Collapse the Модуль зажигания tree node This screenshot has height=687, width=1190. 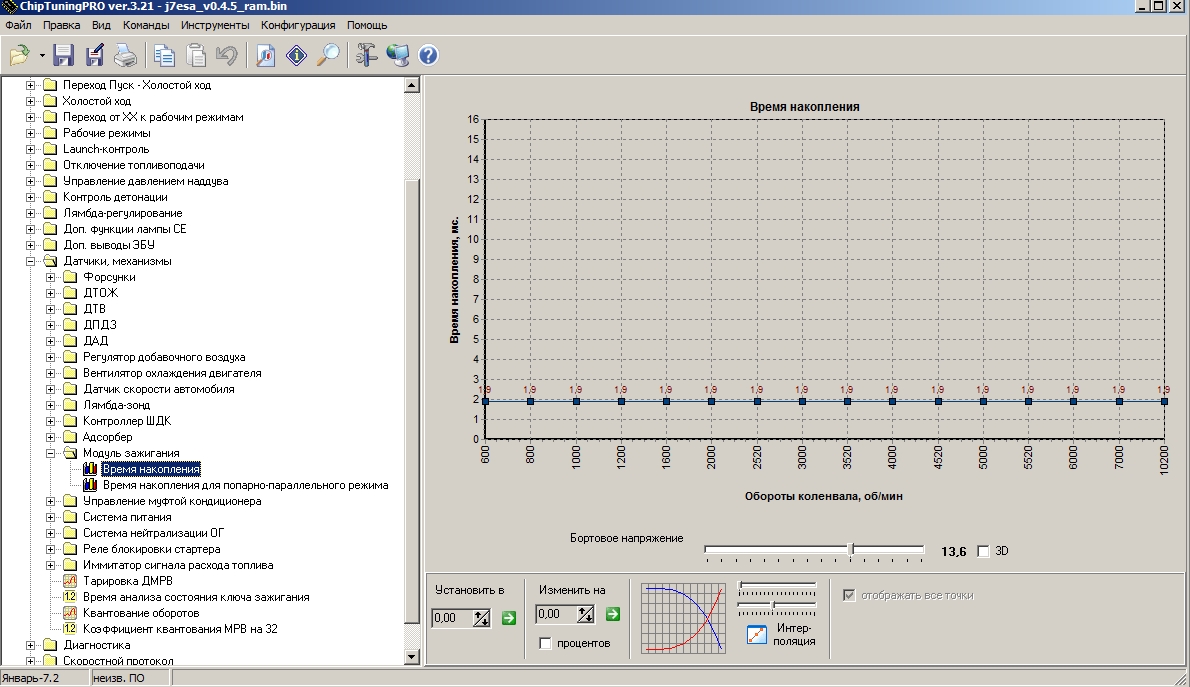coord(51,453)
